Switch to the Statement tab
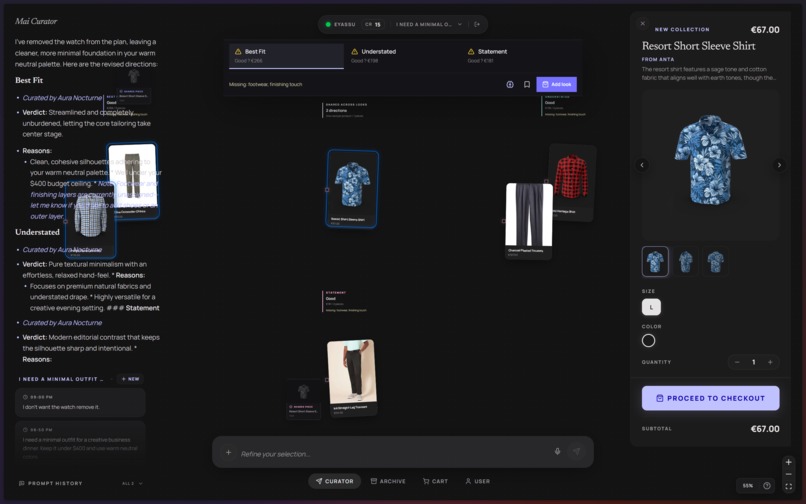Screen dimensions: 806x504 tap(519, 56)
